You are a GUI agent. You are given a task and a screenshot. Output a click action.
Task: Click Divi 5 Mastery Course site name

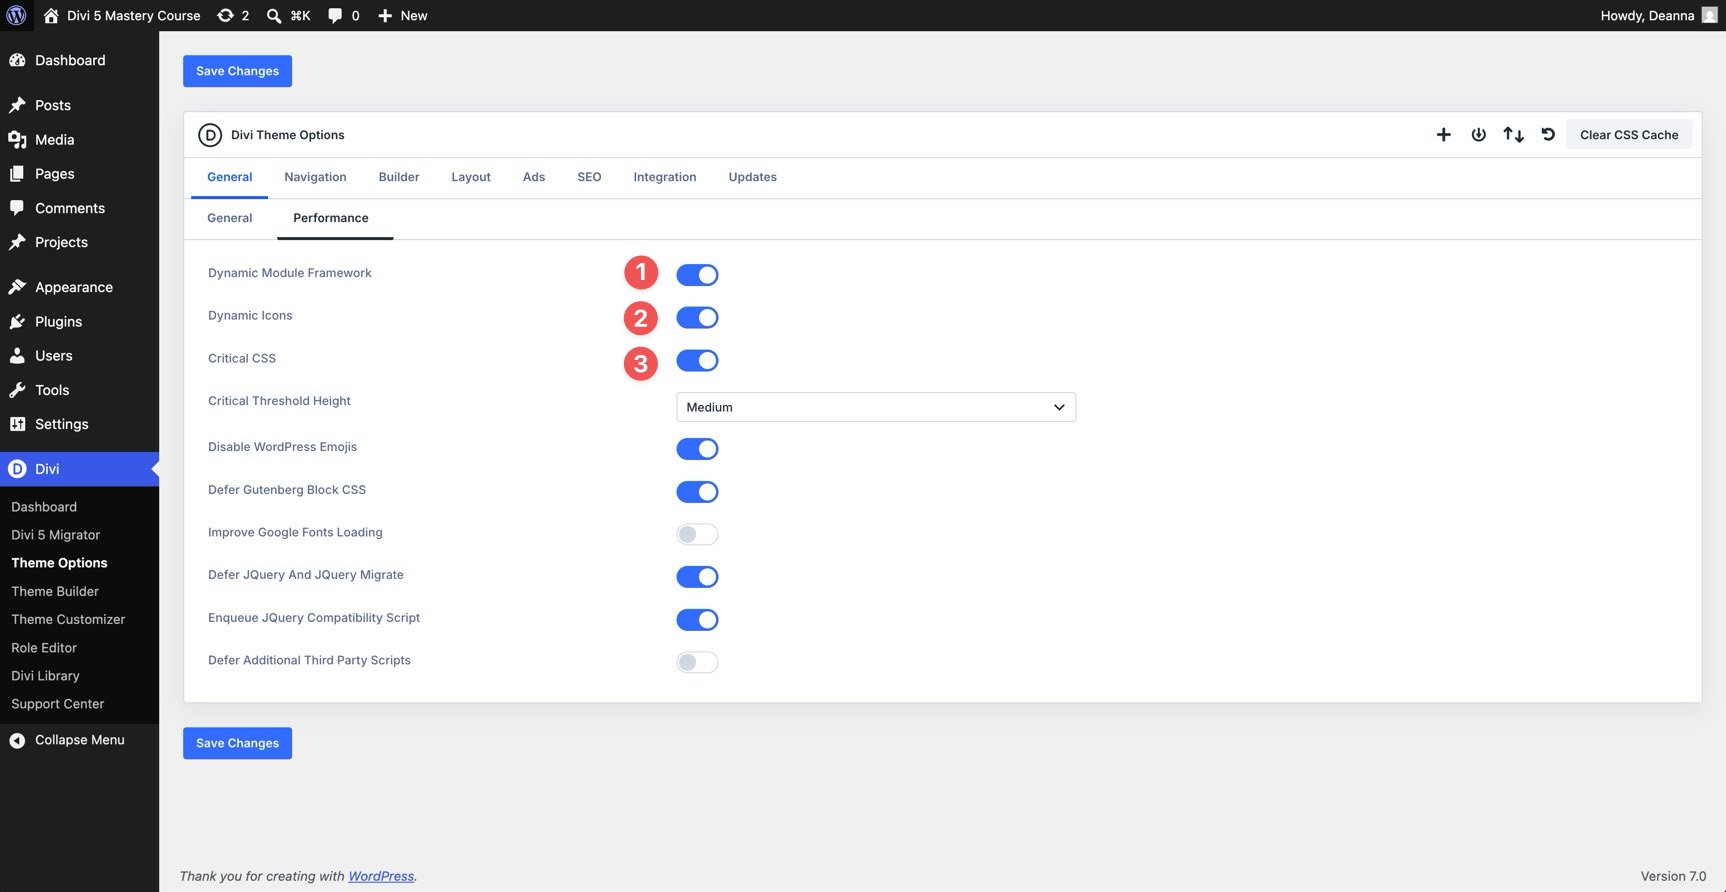tap(134, 15)
